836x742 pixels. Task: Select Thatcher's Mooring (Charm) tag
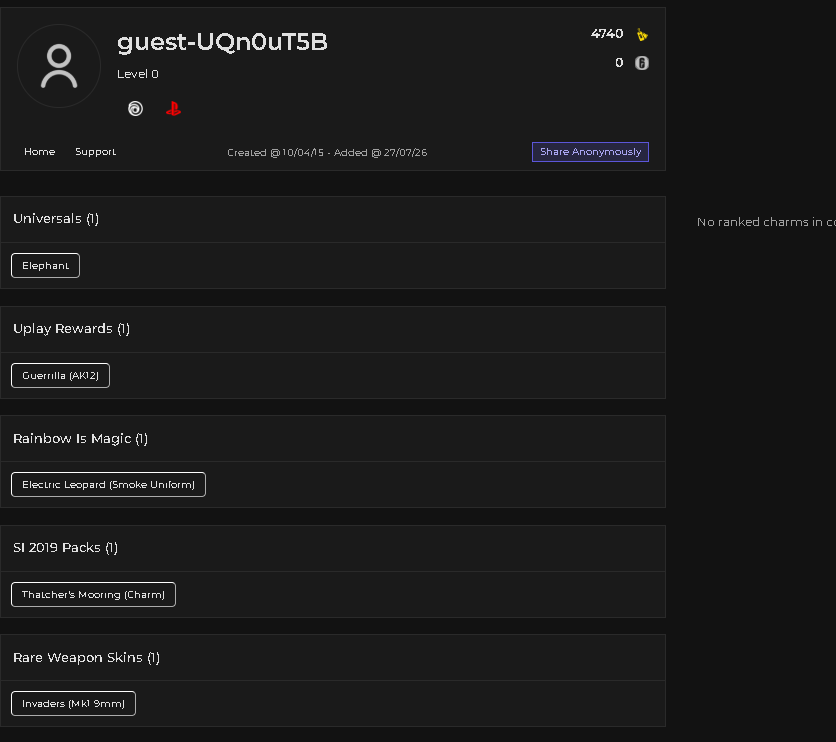93,594
